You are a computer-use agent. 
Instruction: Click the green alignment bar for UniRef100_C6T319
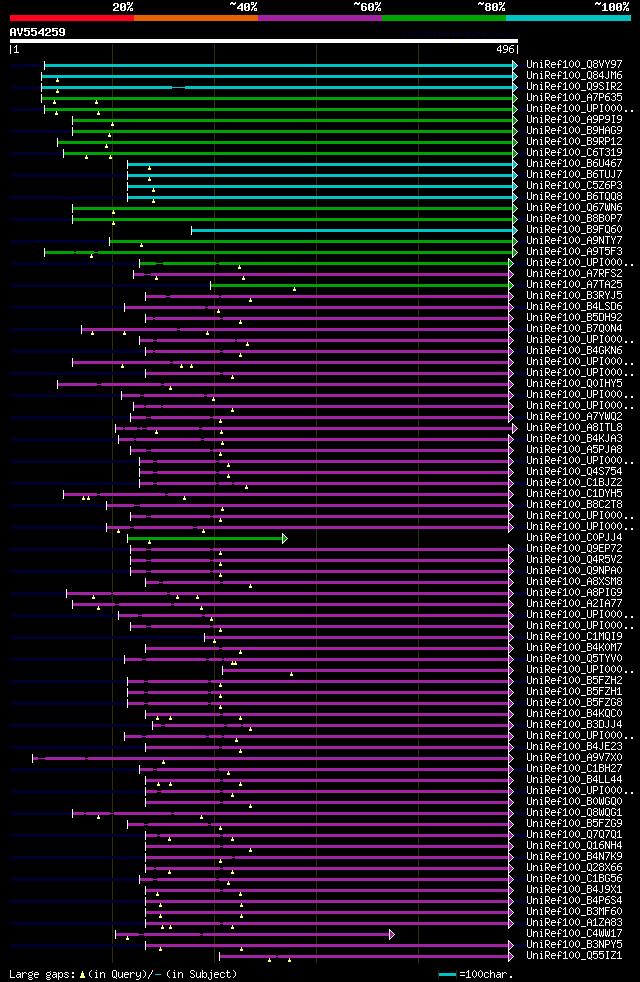pos(290,153)
